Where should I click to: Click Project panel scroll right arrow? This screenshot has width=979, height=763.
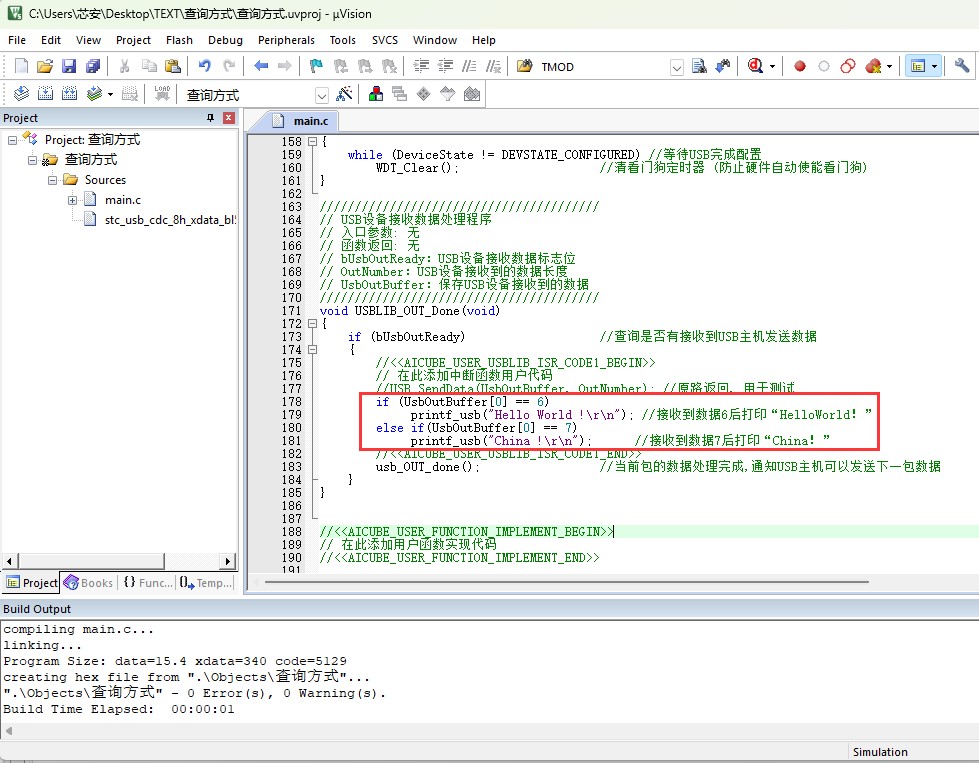coord(229,561)
